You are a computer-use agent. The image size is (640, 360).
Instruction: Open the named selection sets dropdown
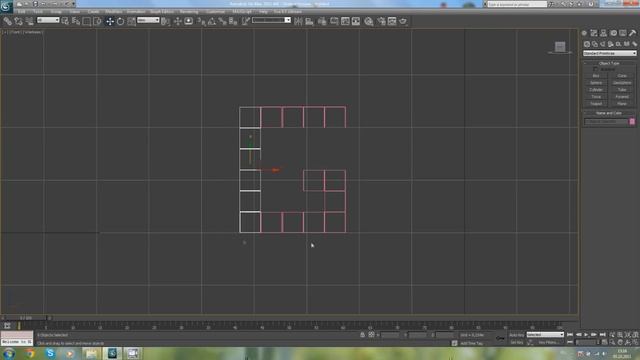coord(271,20)
